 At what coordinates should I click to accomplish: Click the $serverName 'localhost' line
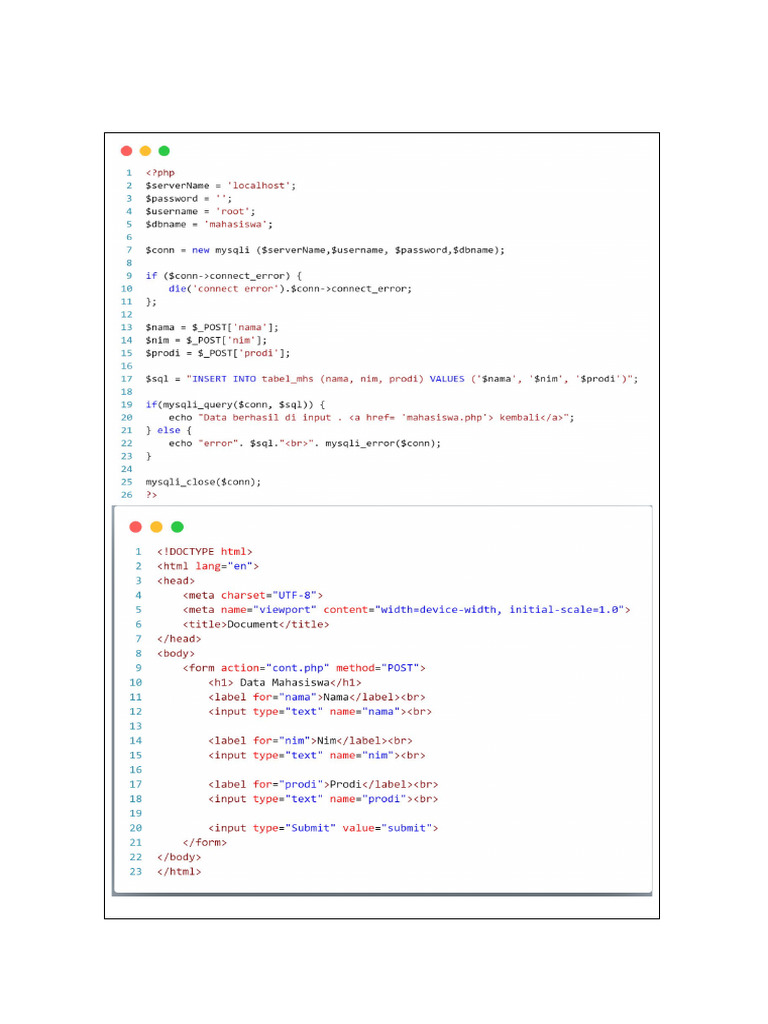pos(221,185)
